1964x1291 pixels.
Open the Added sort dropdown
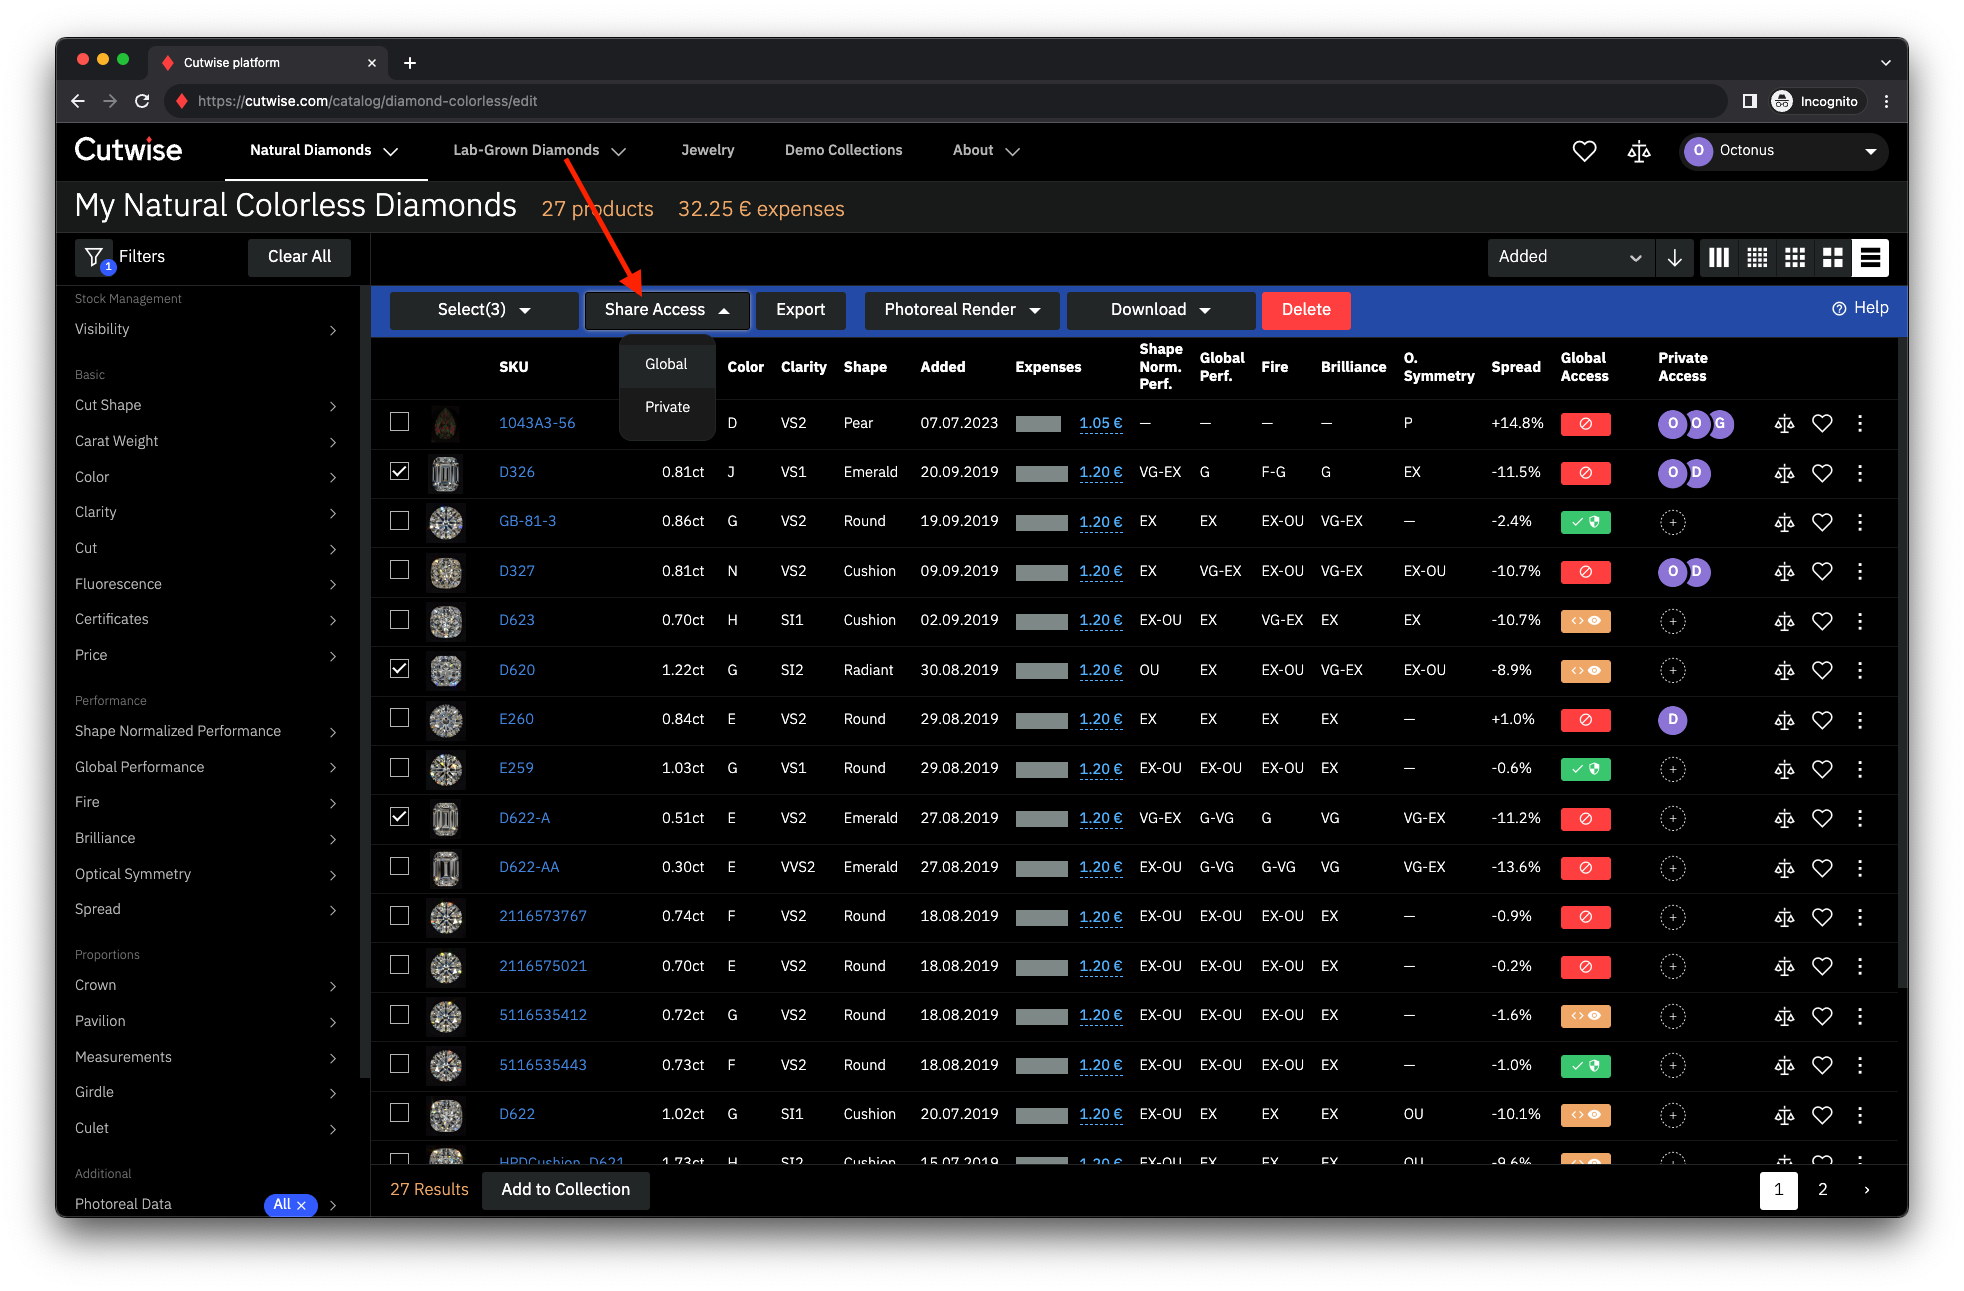[1570, 258]
